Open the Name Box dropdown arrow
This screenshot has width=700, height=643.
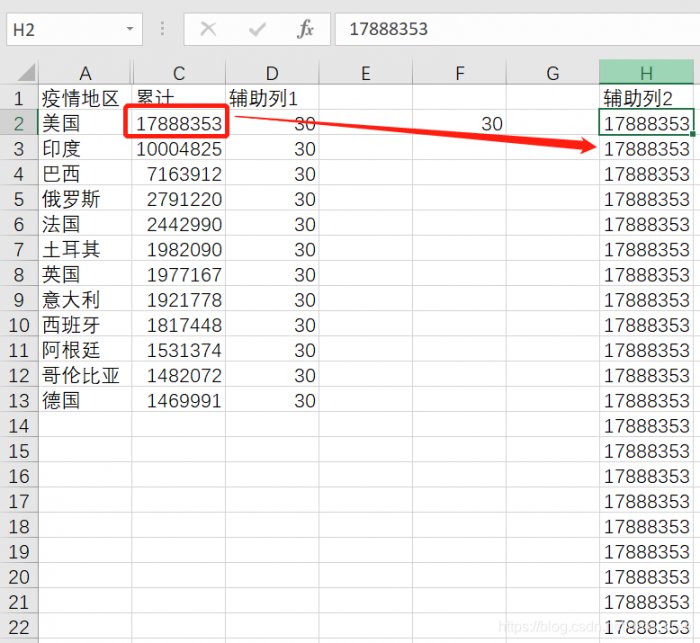(x=130, y=29)
